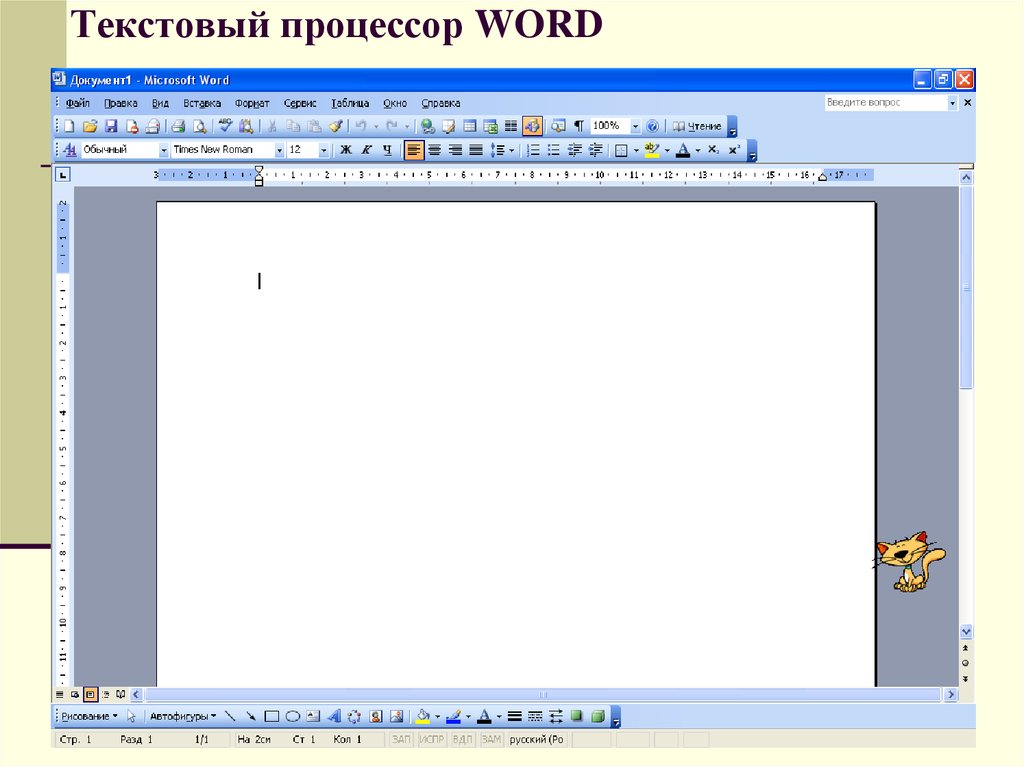Open the Вид menu

point(160,103)
